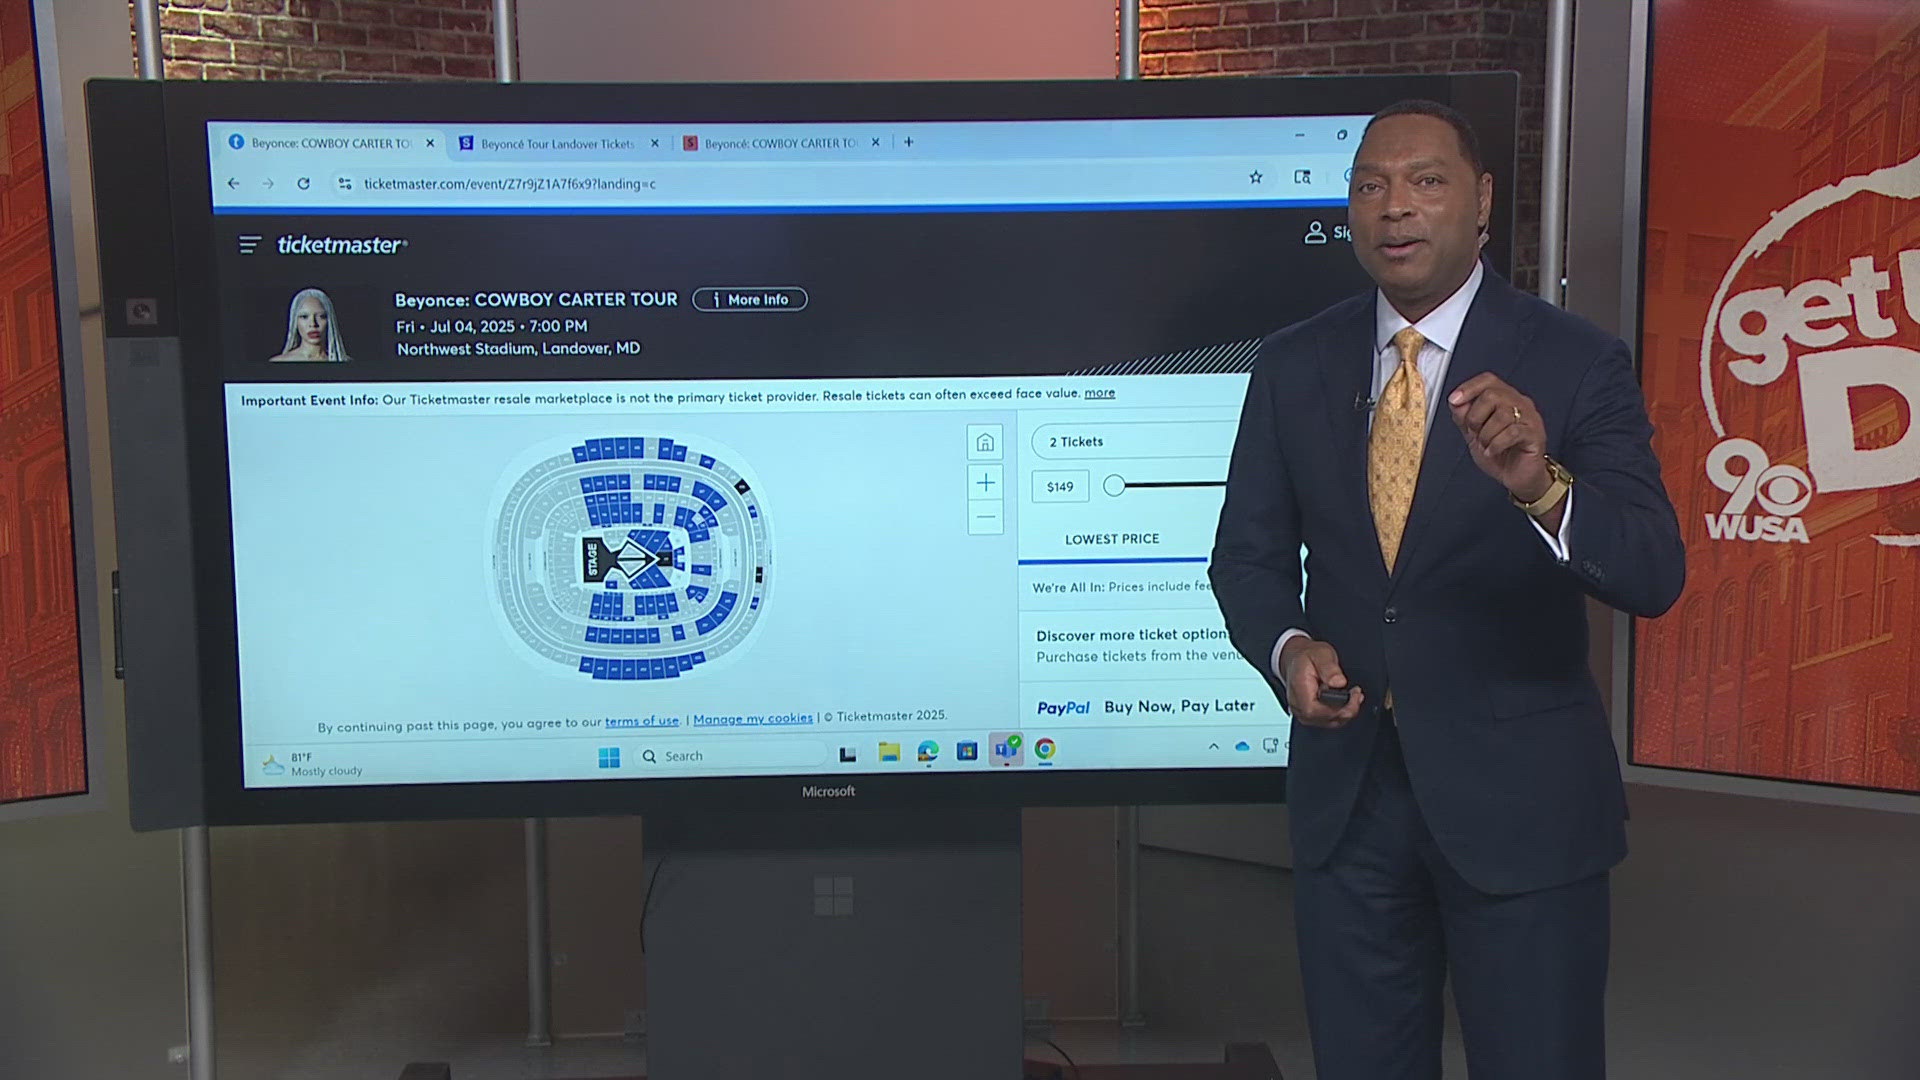Open Microsoft Teams from the taskbar

tap(1006, 749)
